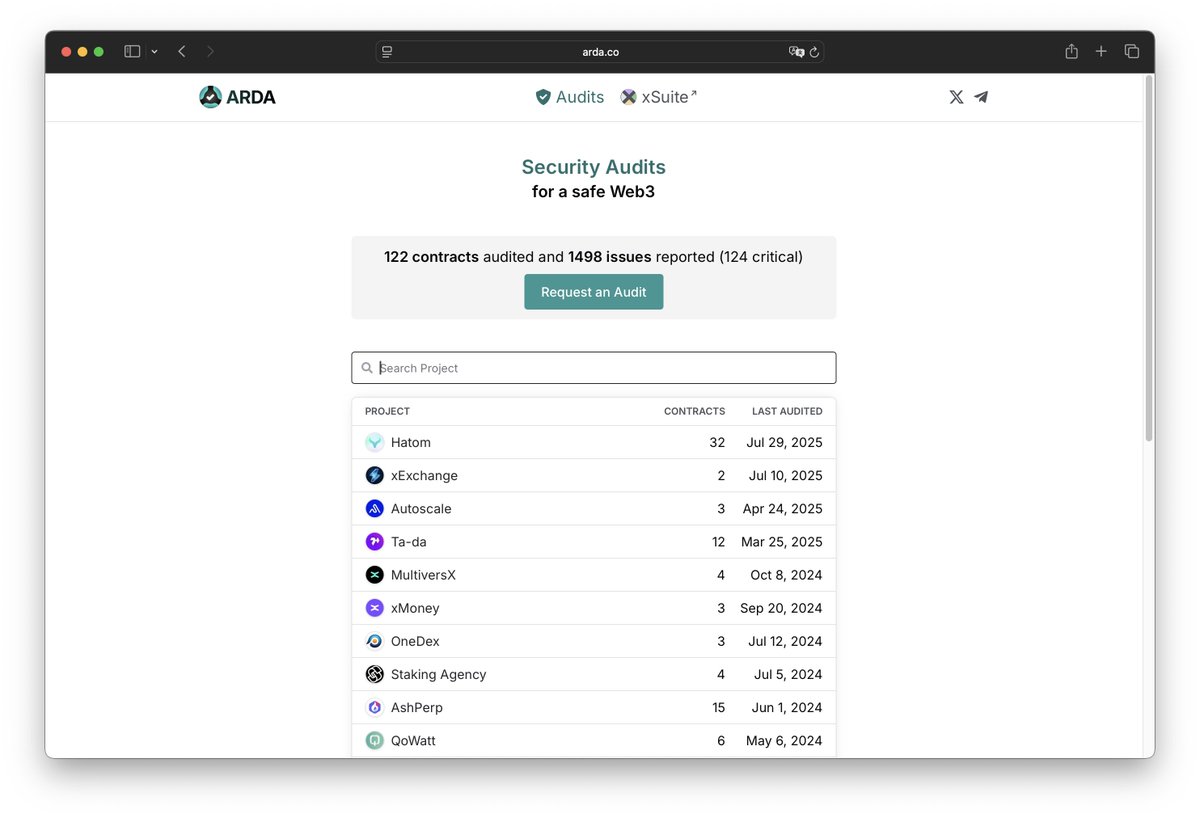1200x818 pixels.
Task: Click the Jul 5, 2024 date cell
Action: [788, 674]
